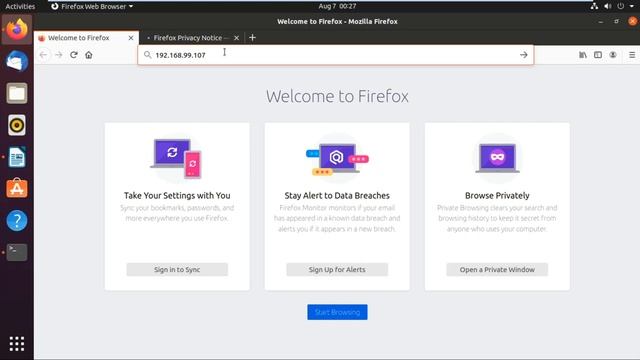This screenshot has height=360, width=640.
Task: Expand the Firefox Web Browser app menu
Action: pyautogui.click(x=92, y=6)
